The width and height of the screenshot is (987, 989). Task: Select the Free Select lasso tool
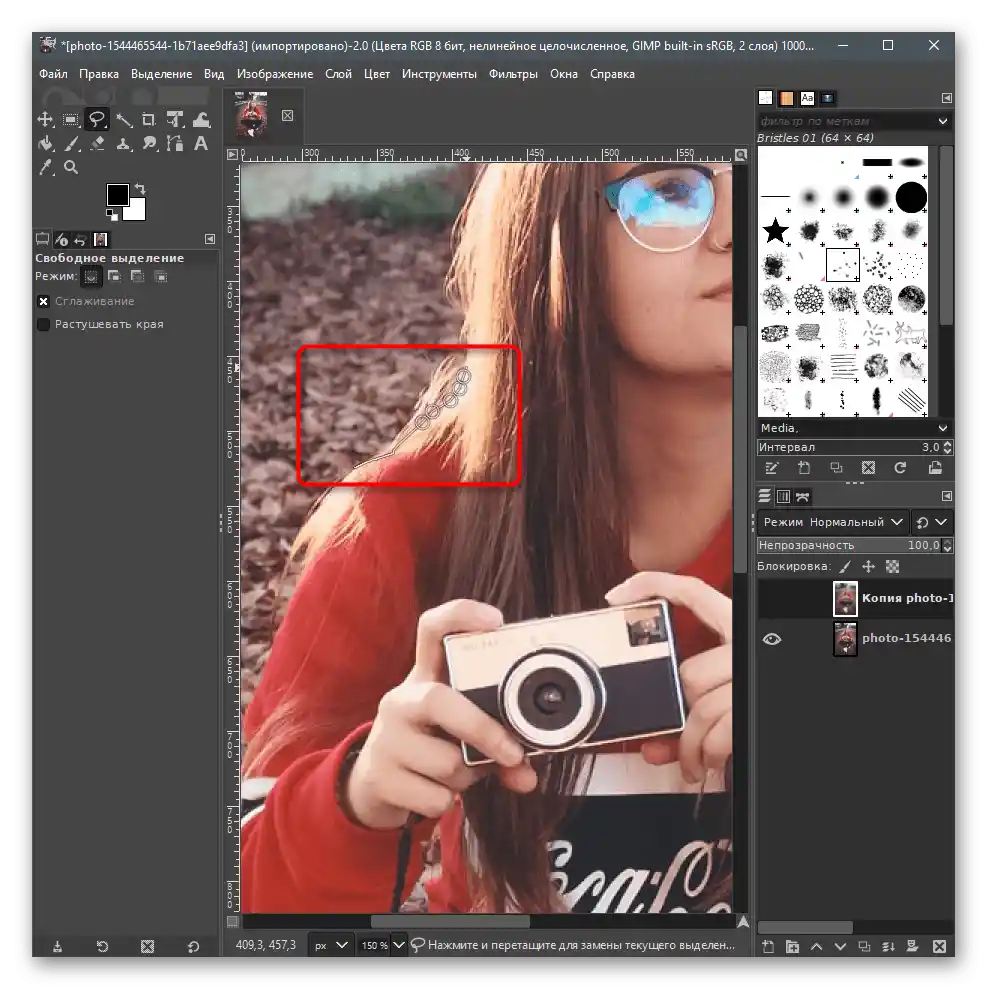pos(96,119)
